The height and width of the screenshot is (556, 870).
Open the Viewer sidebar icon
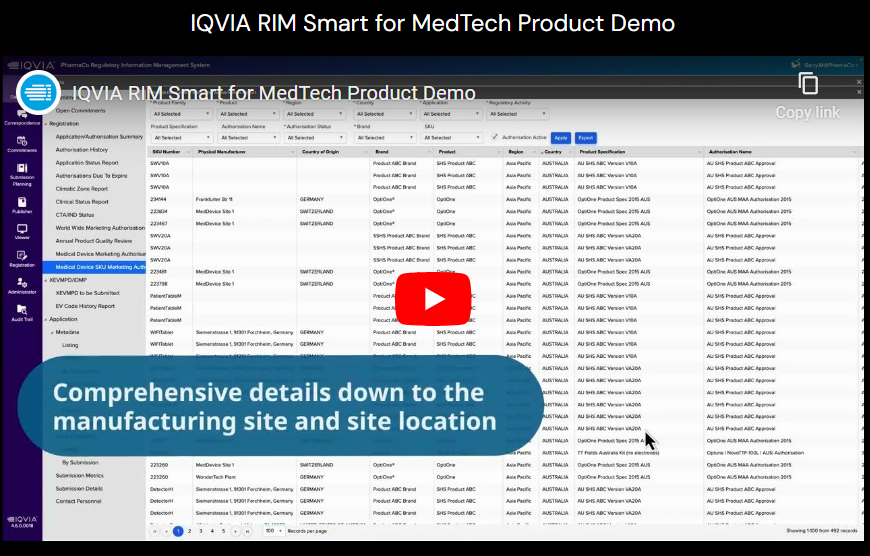tap(21, 232)
